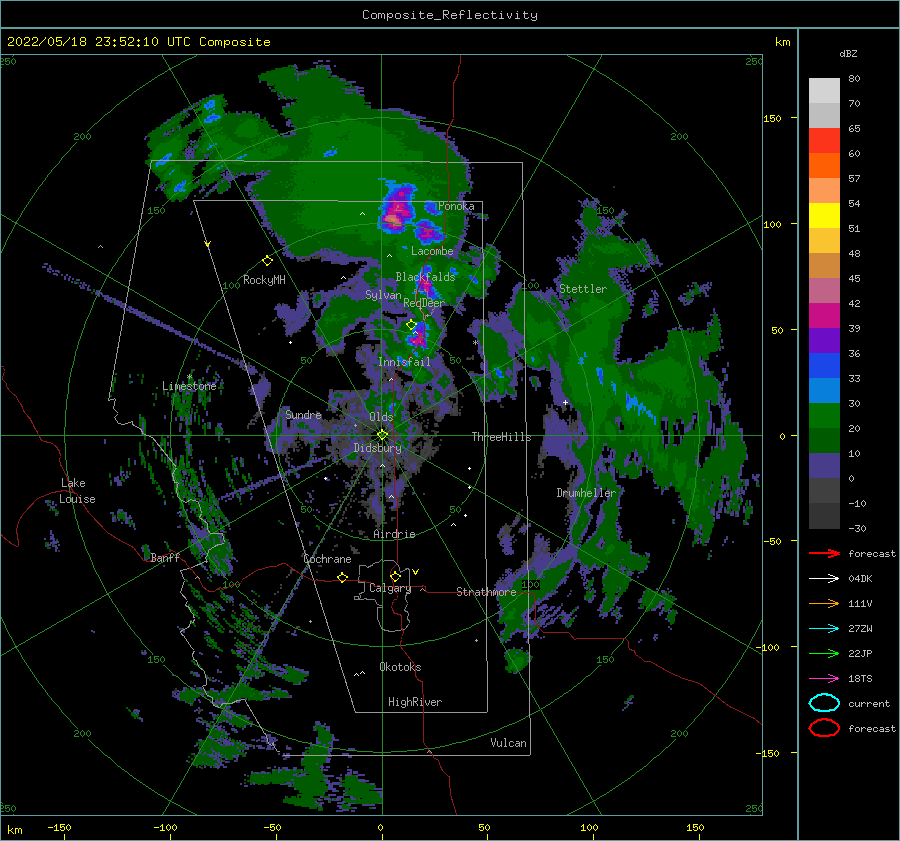Click the yellow diamond marker near RockyMH
This screenshot has height=841, width=900.
click(267, 261)
